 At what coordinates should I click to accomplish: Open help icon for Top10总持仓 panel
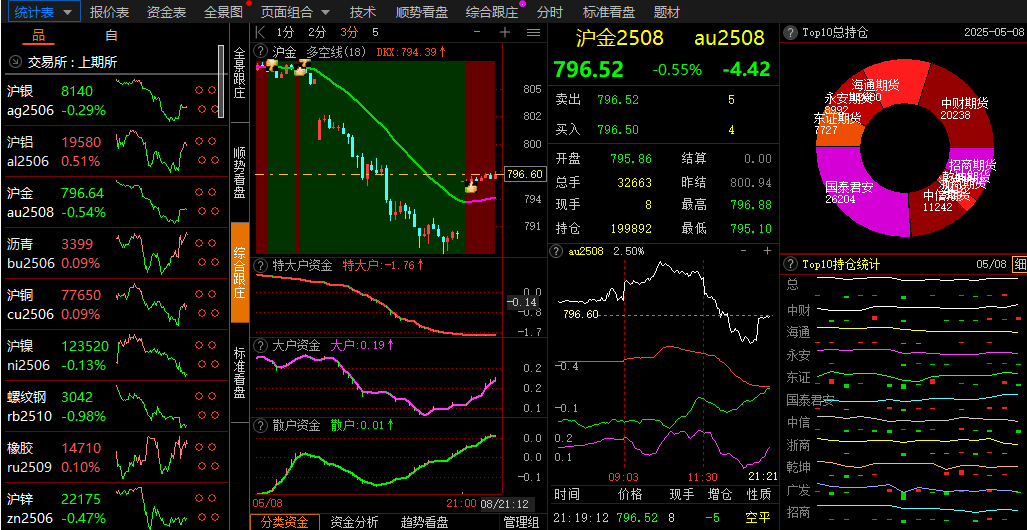(x=790, y=32)
